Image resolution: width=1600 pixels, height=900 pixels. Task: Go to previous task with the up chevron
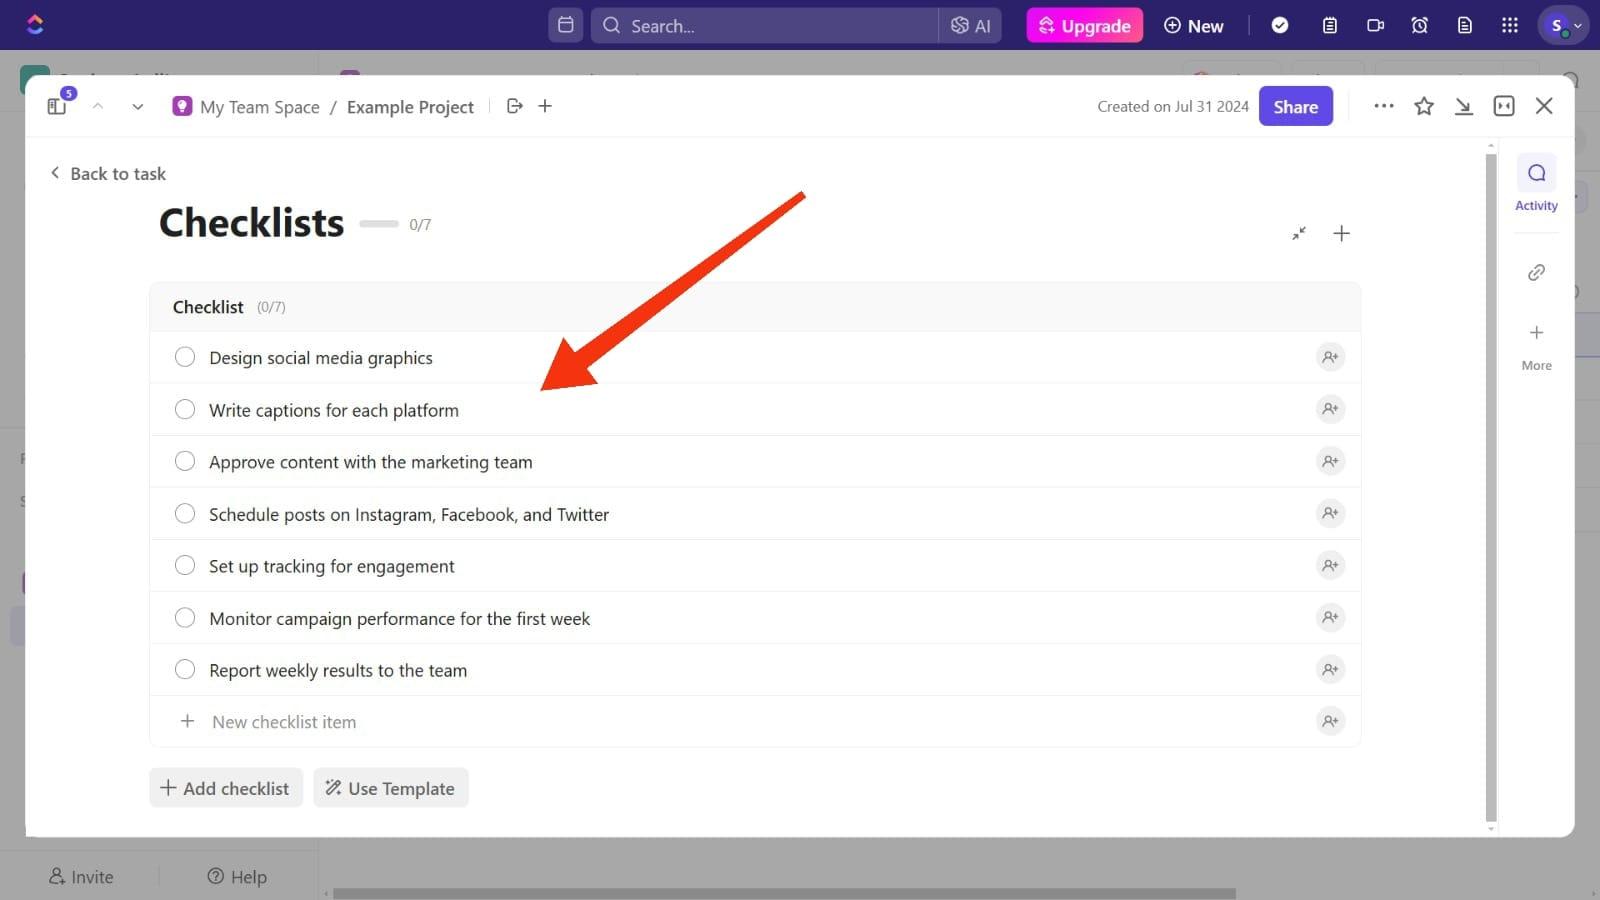(x=98, y=106)
